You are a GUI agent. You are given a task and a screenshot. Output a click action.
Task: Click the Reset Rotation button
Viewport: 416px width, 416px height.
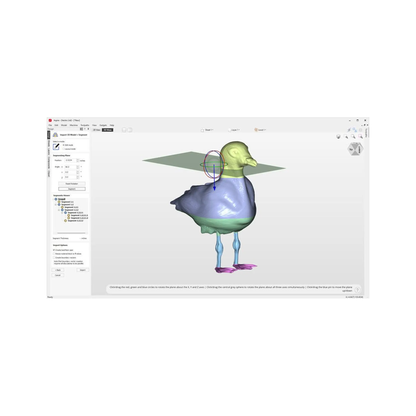[72, 184]
